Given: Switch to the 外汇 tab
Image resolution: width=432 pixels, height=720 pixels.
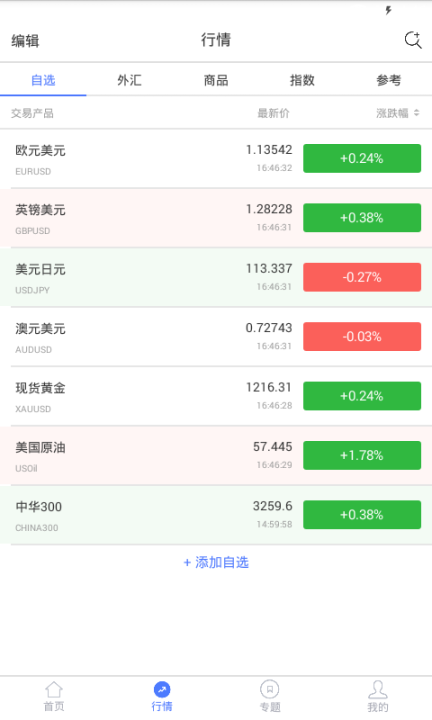Looking at the screenshot, I should click(x=129, y=80).
